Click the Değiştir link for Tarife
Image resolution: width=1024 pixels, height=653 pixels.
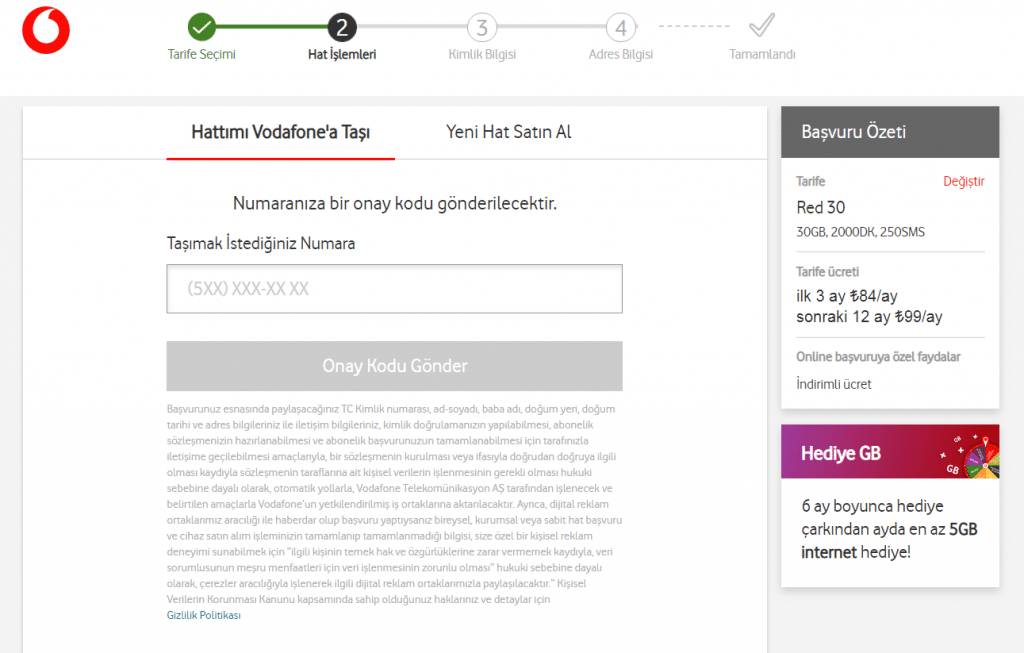pos(963,182)
